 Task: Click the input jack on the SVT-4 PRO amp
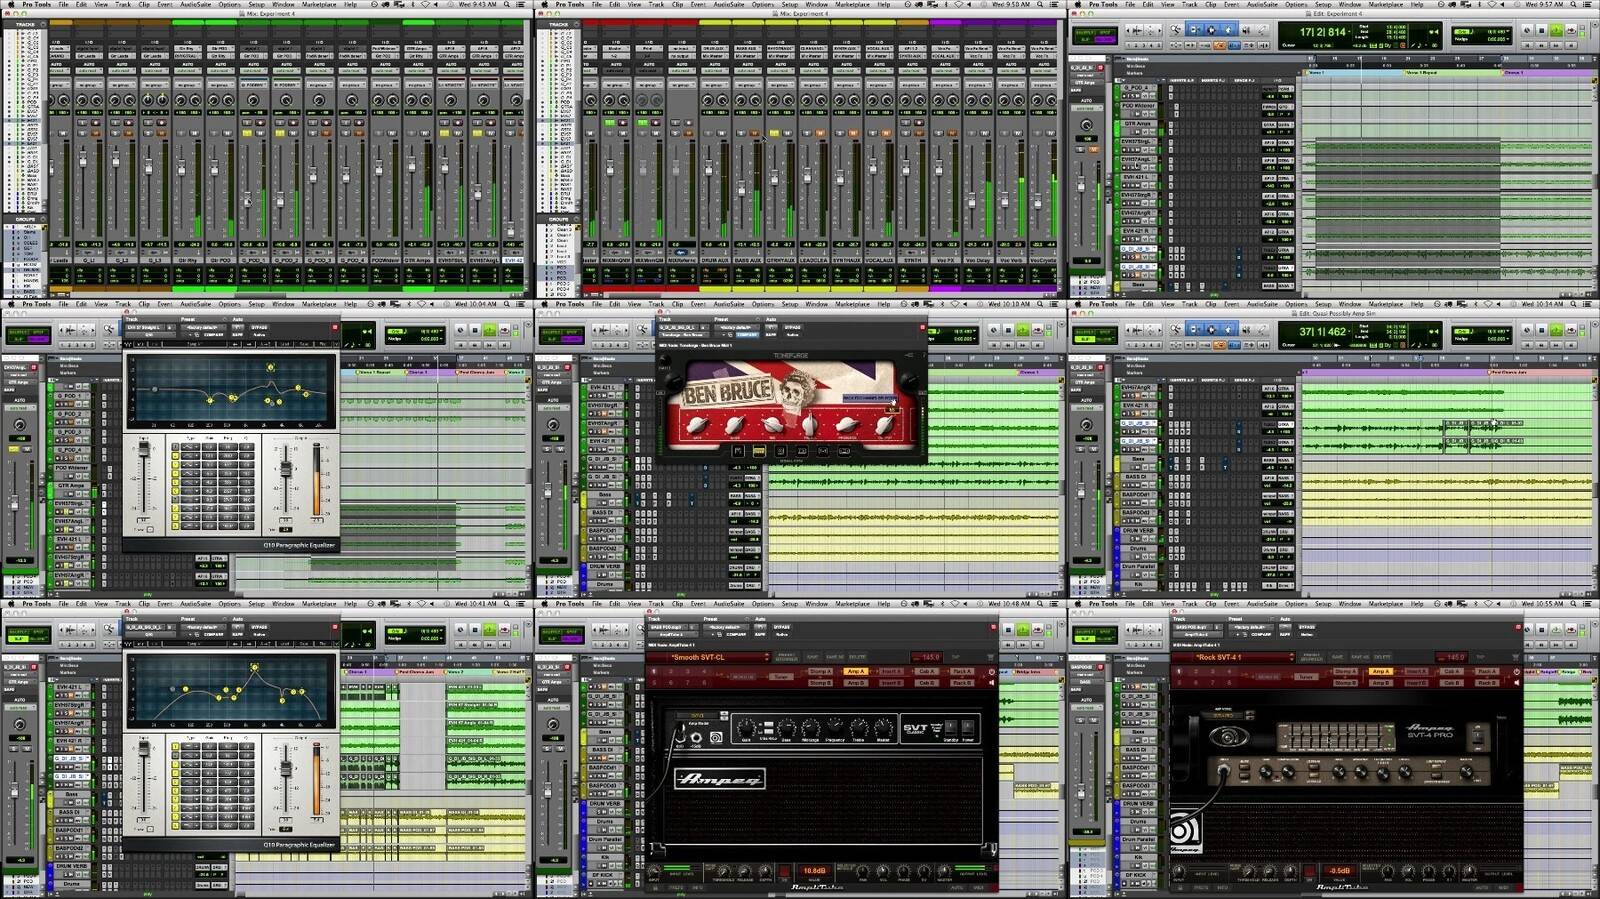click(x=1224, y=770)
